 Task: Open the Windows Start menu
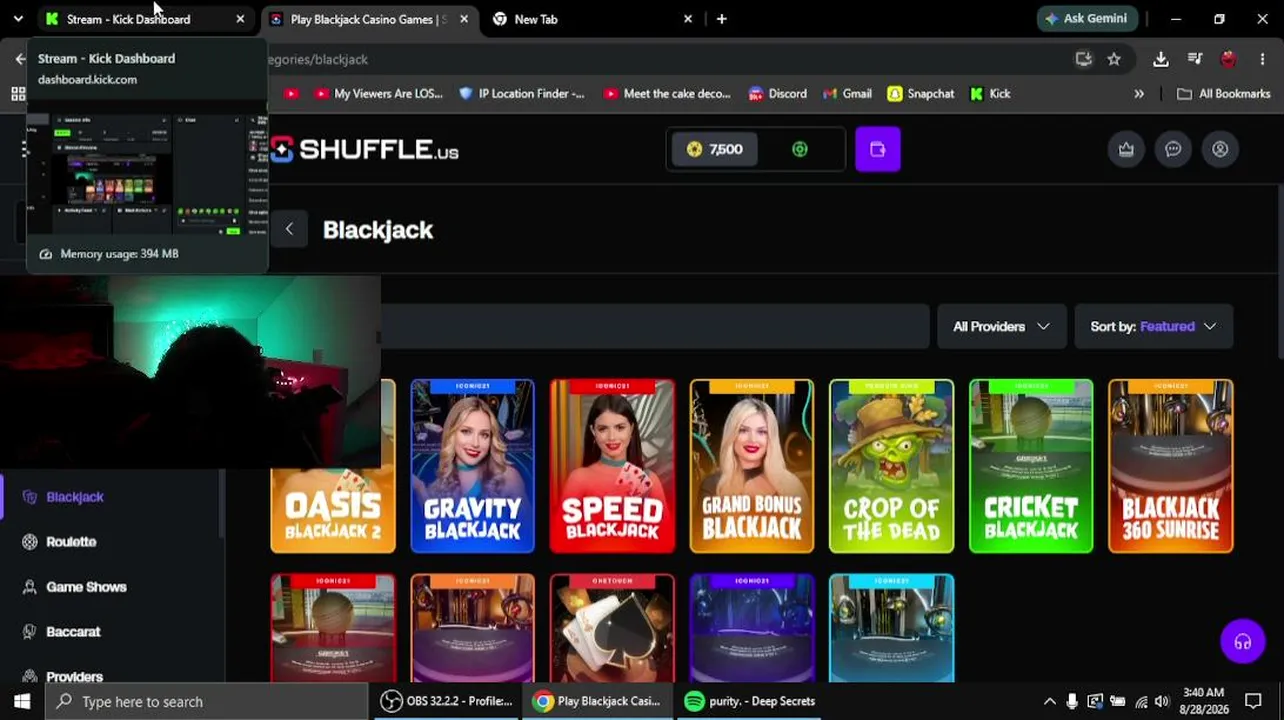22,701
